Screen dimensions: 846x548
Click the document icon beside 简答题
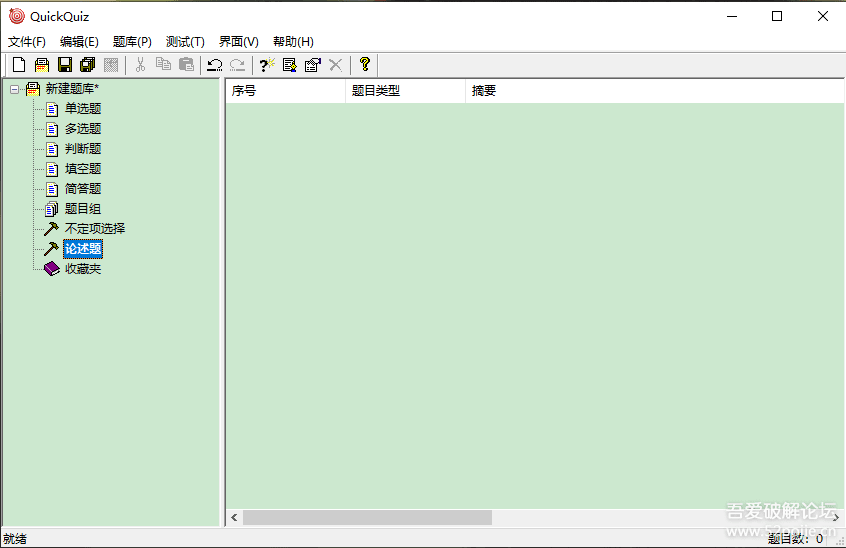tap(52, 189)
